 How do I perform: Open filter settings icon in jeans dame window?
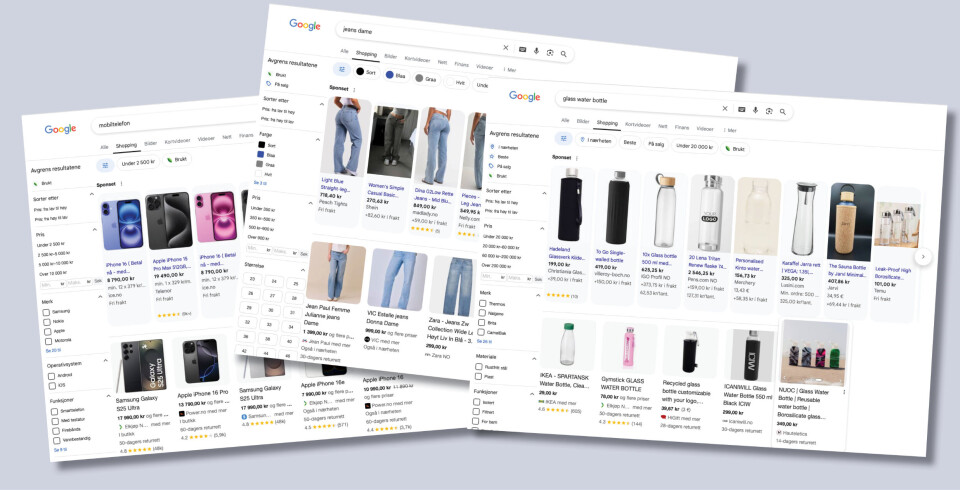coord(342,69)
